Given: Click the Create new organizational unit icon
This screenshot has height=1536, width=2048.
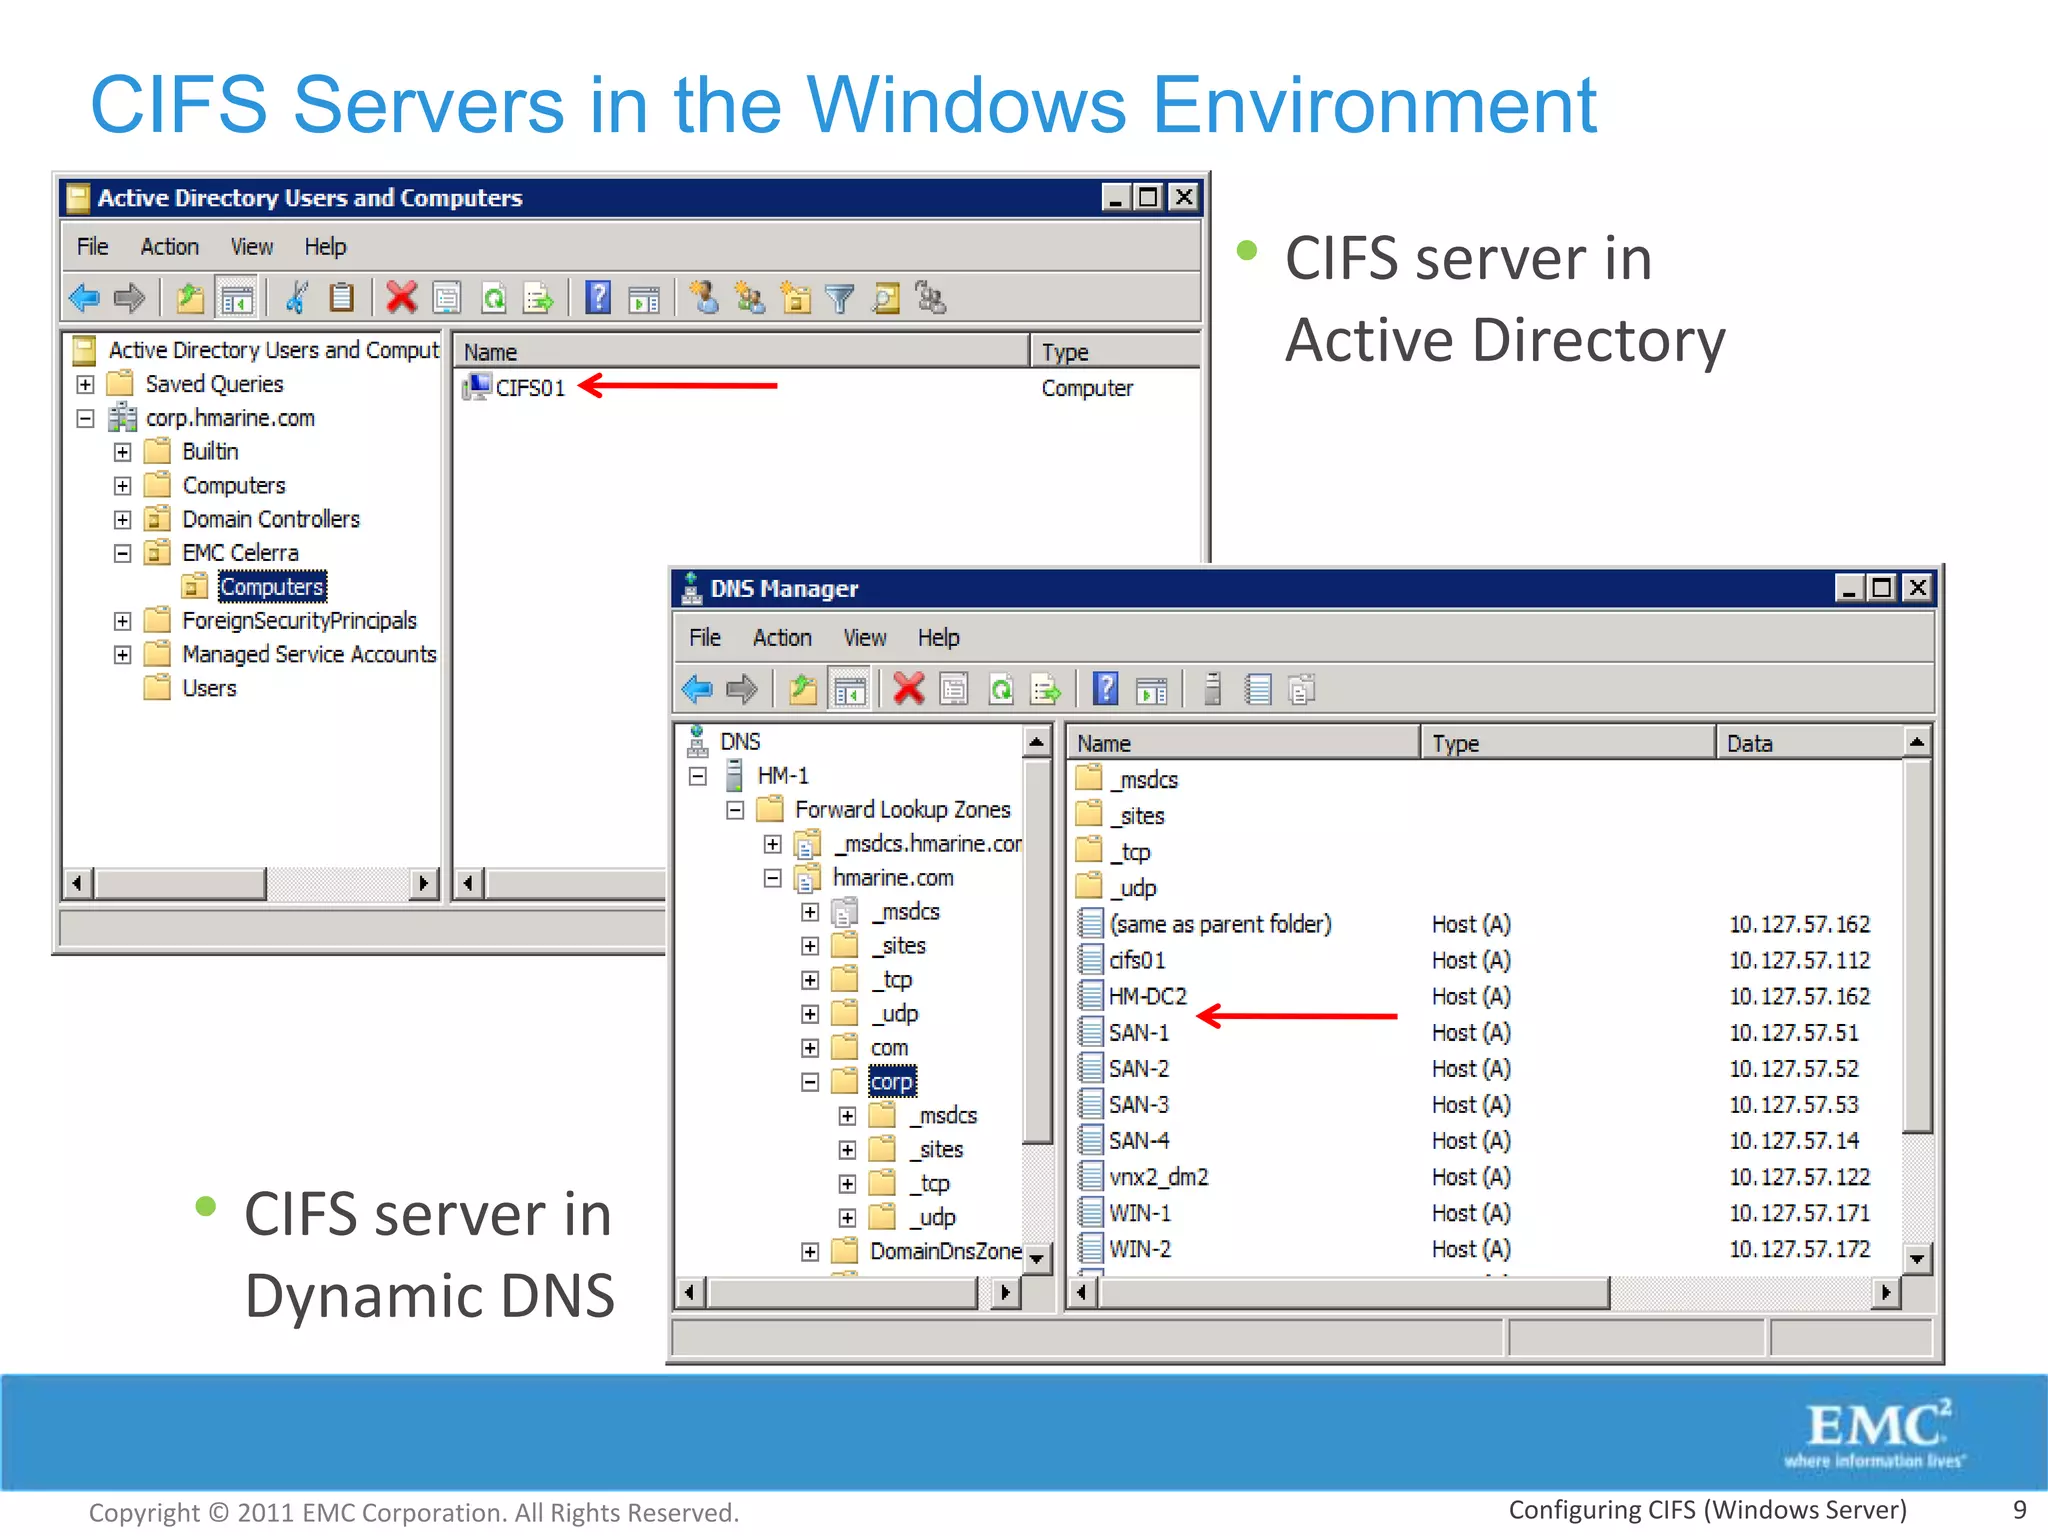Looking at the screenshot, I should pyautogui.click(x=796, y=298).
